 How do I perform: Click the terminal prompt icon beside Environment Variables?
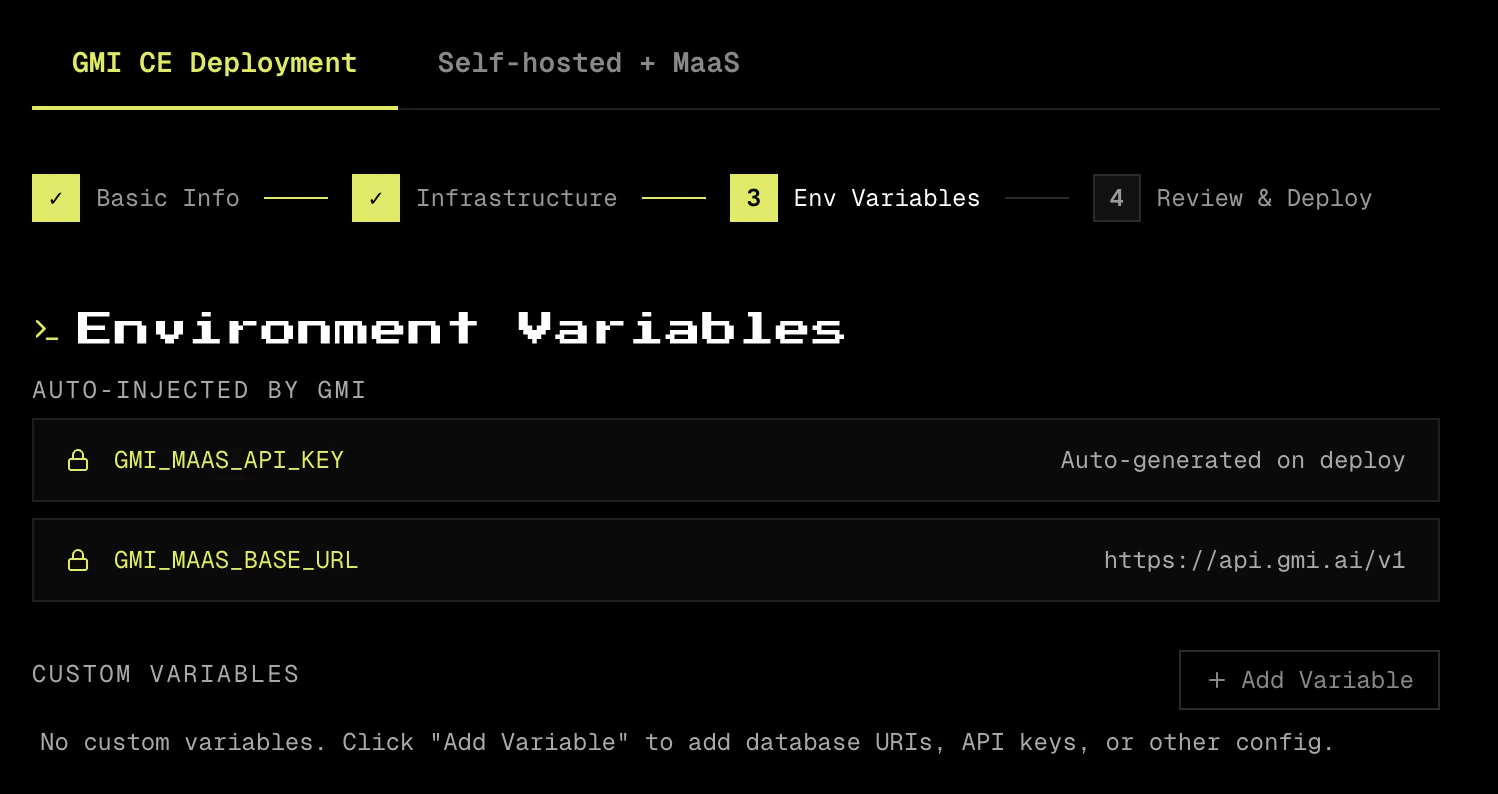[x=46, y=329]
